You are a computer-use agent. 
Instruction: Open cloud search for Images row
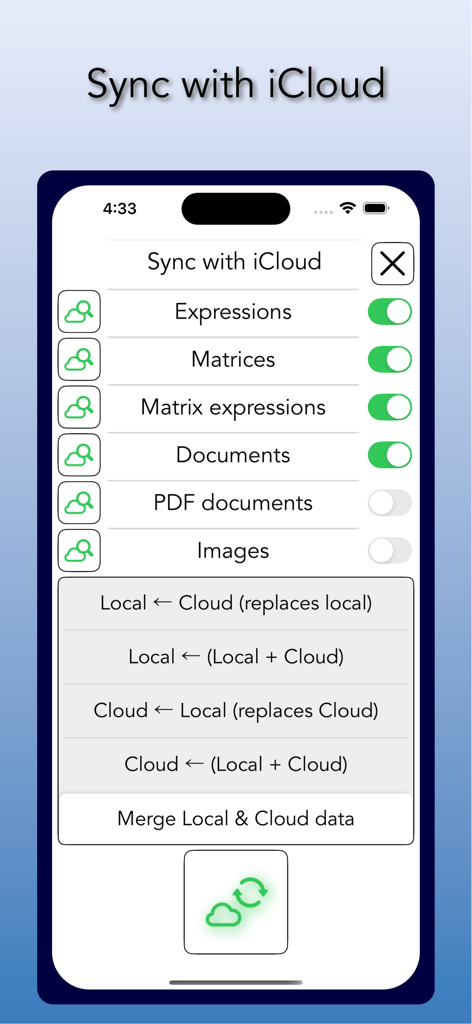click(79, 550)
